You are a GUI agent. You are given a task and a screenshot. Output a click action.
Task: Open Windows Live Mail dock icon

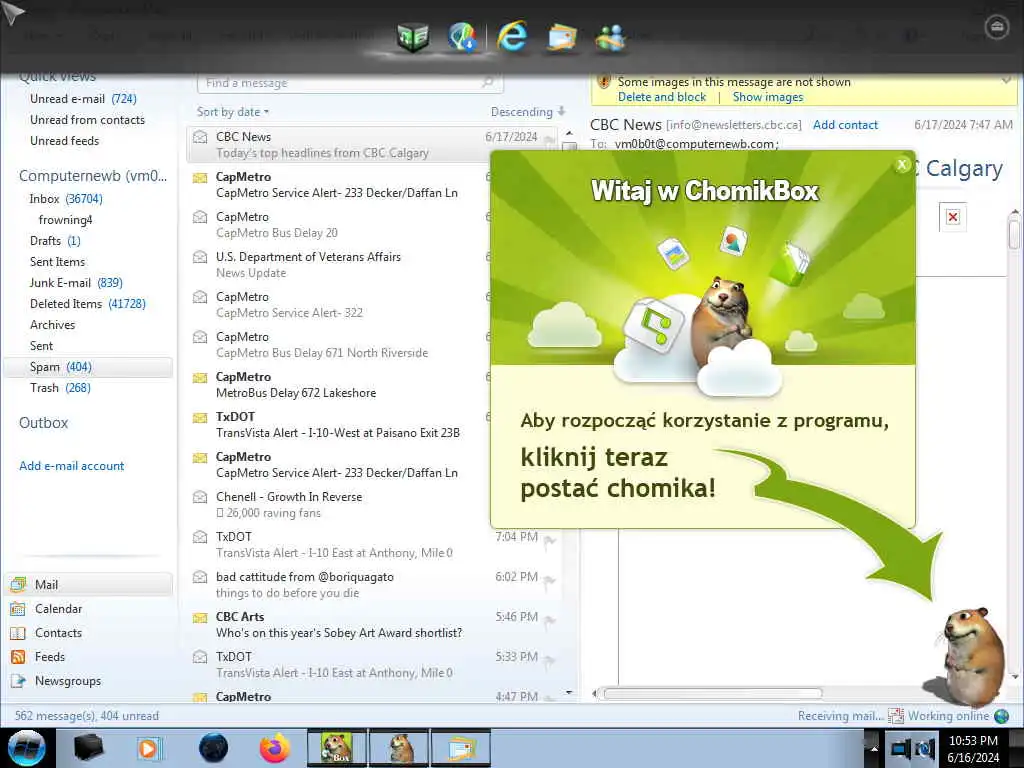562,37
